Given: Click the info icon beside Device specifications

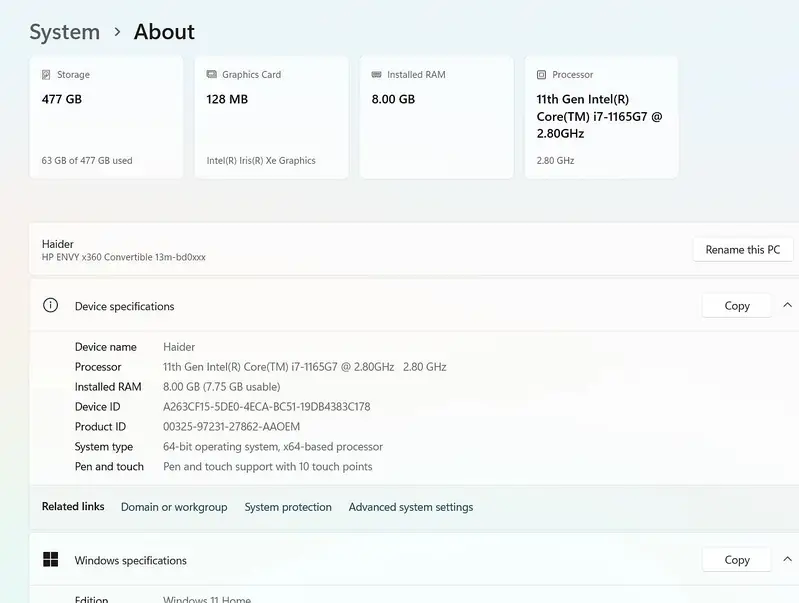Looking at the screenshot, I should click(50, 306).
